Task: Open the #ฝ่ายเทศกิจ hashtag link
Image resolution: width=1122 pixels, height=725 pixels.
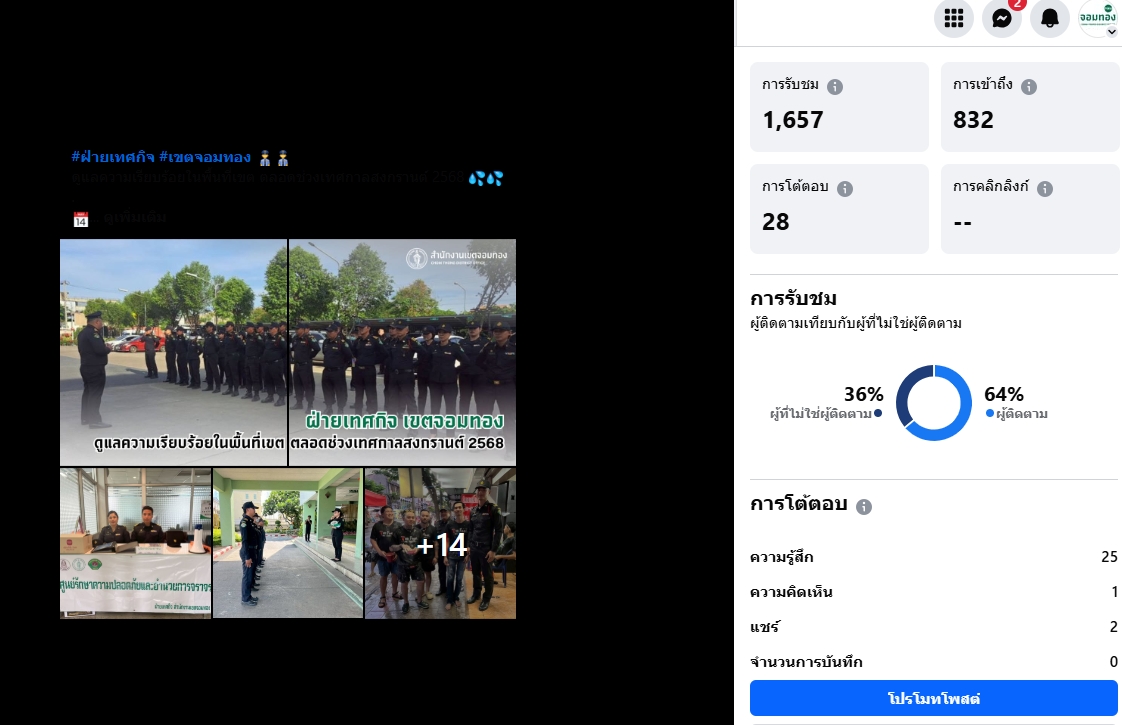Action: pos(113,157)
